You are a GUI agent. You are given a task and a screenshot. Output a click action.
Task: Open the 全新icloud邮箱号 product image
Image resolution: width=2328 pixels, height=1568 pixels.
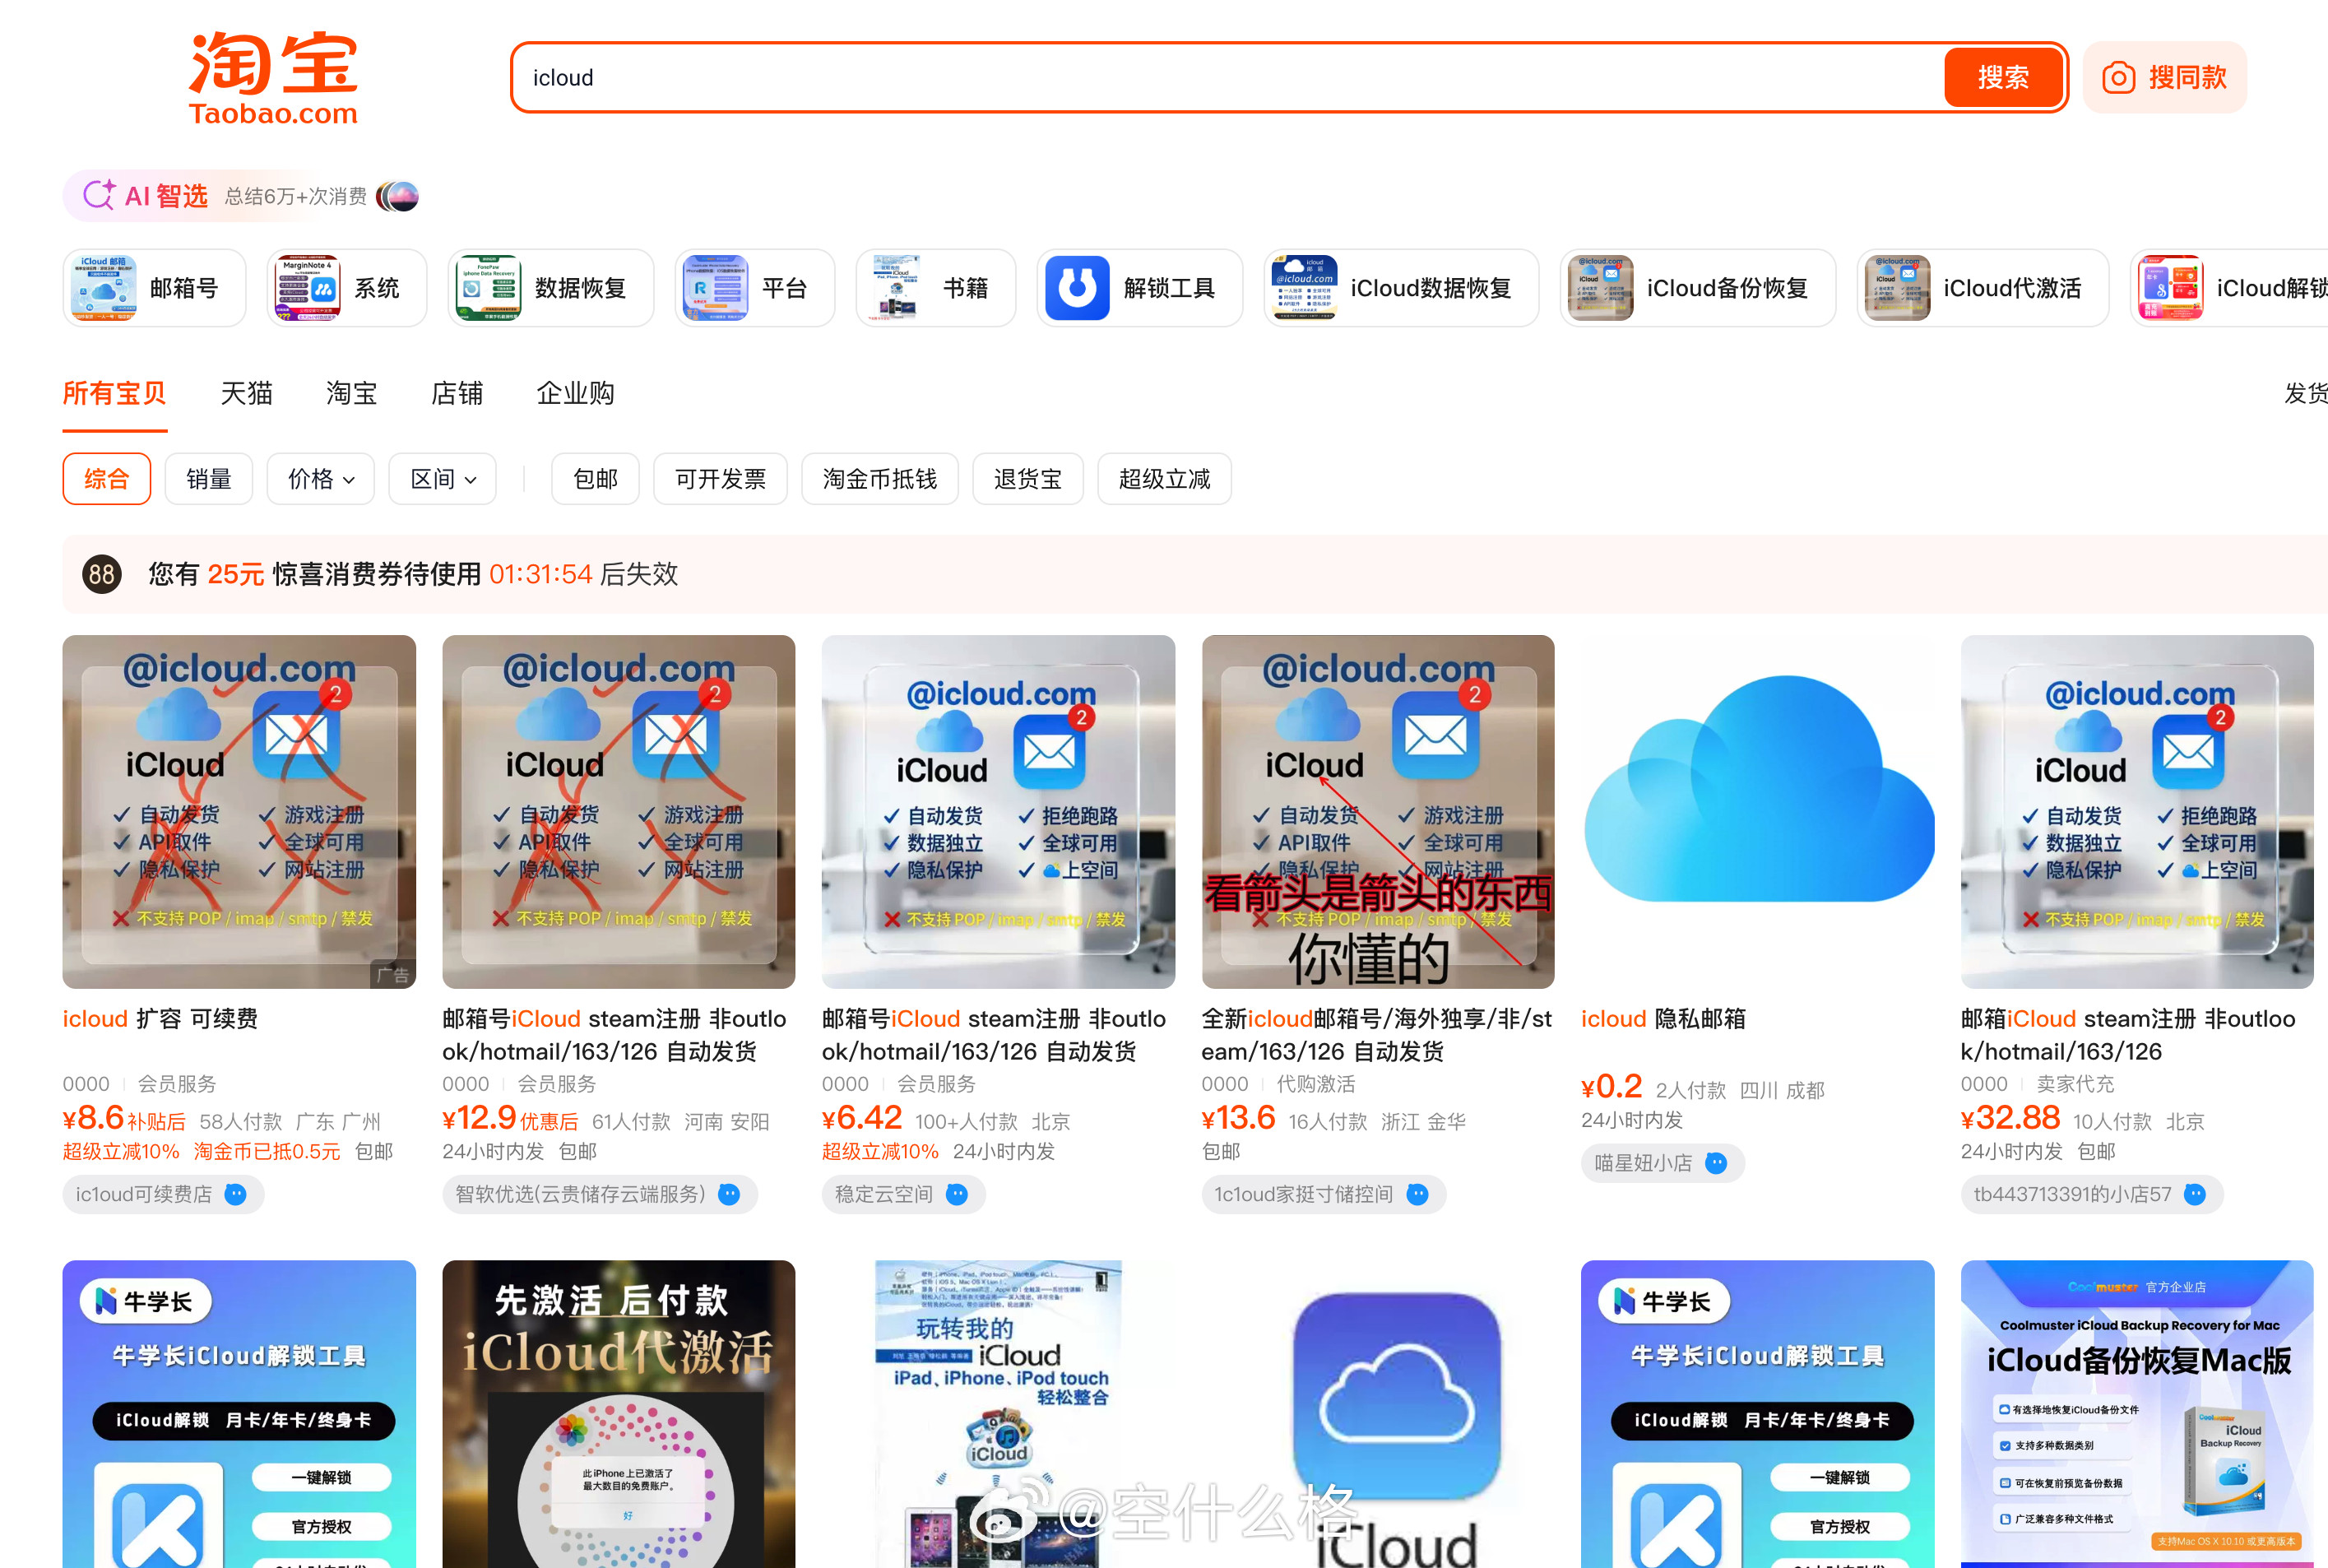coord(1378,811)
